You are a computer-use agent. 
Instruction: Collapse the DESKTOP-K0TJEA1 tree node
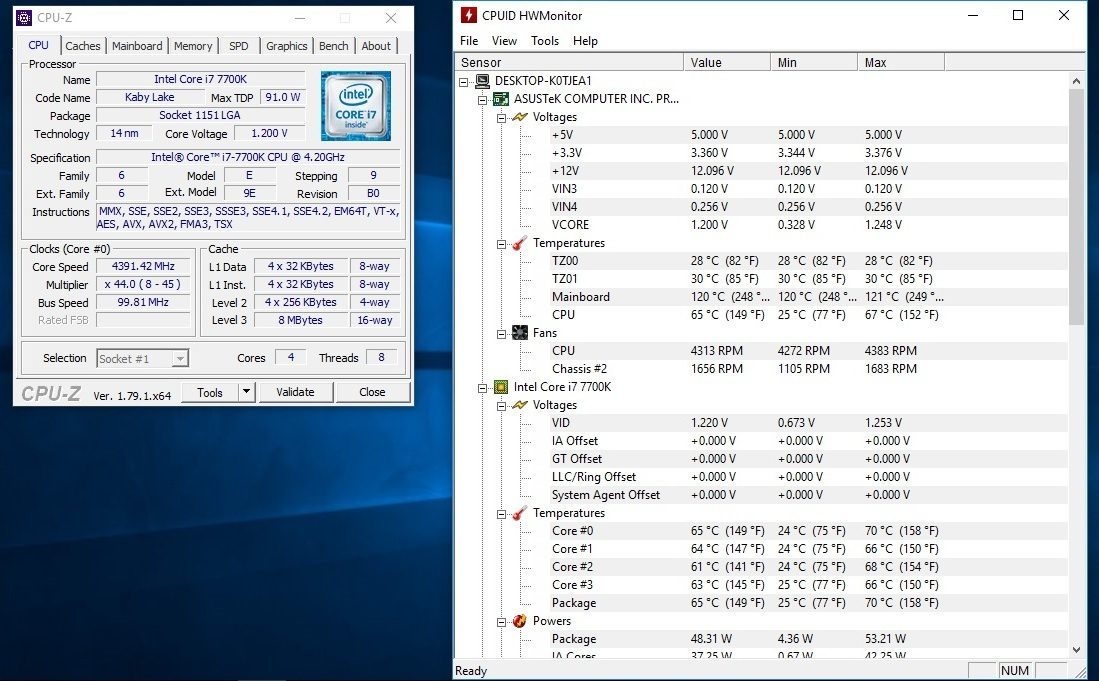coord(464,82)
